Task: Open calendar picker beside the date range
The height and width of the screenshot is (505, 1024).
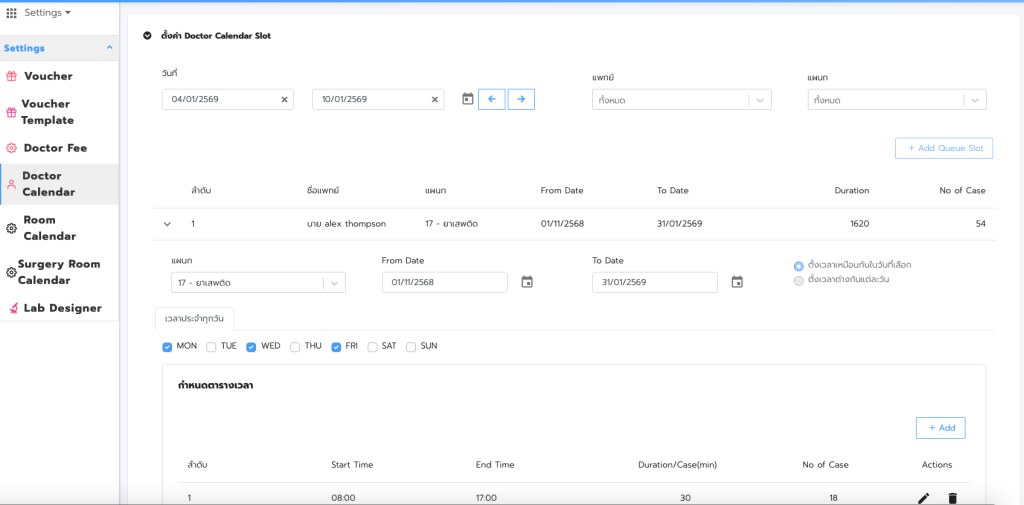Action: [467, 99]
